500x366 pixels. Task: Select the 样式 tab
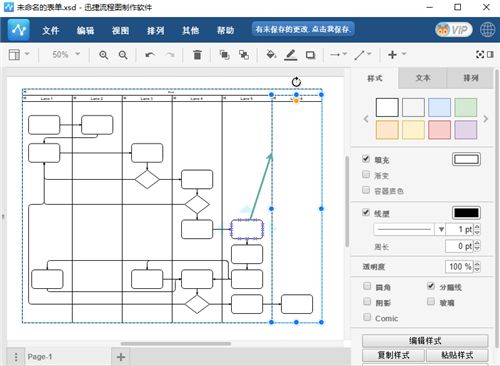point(375,78)
